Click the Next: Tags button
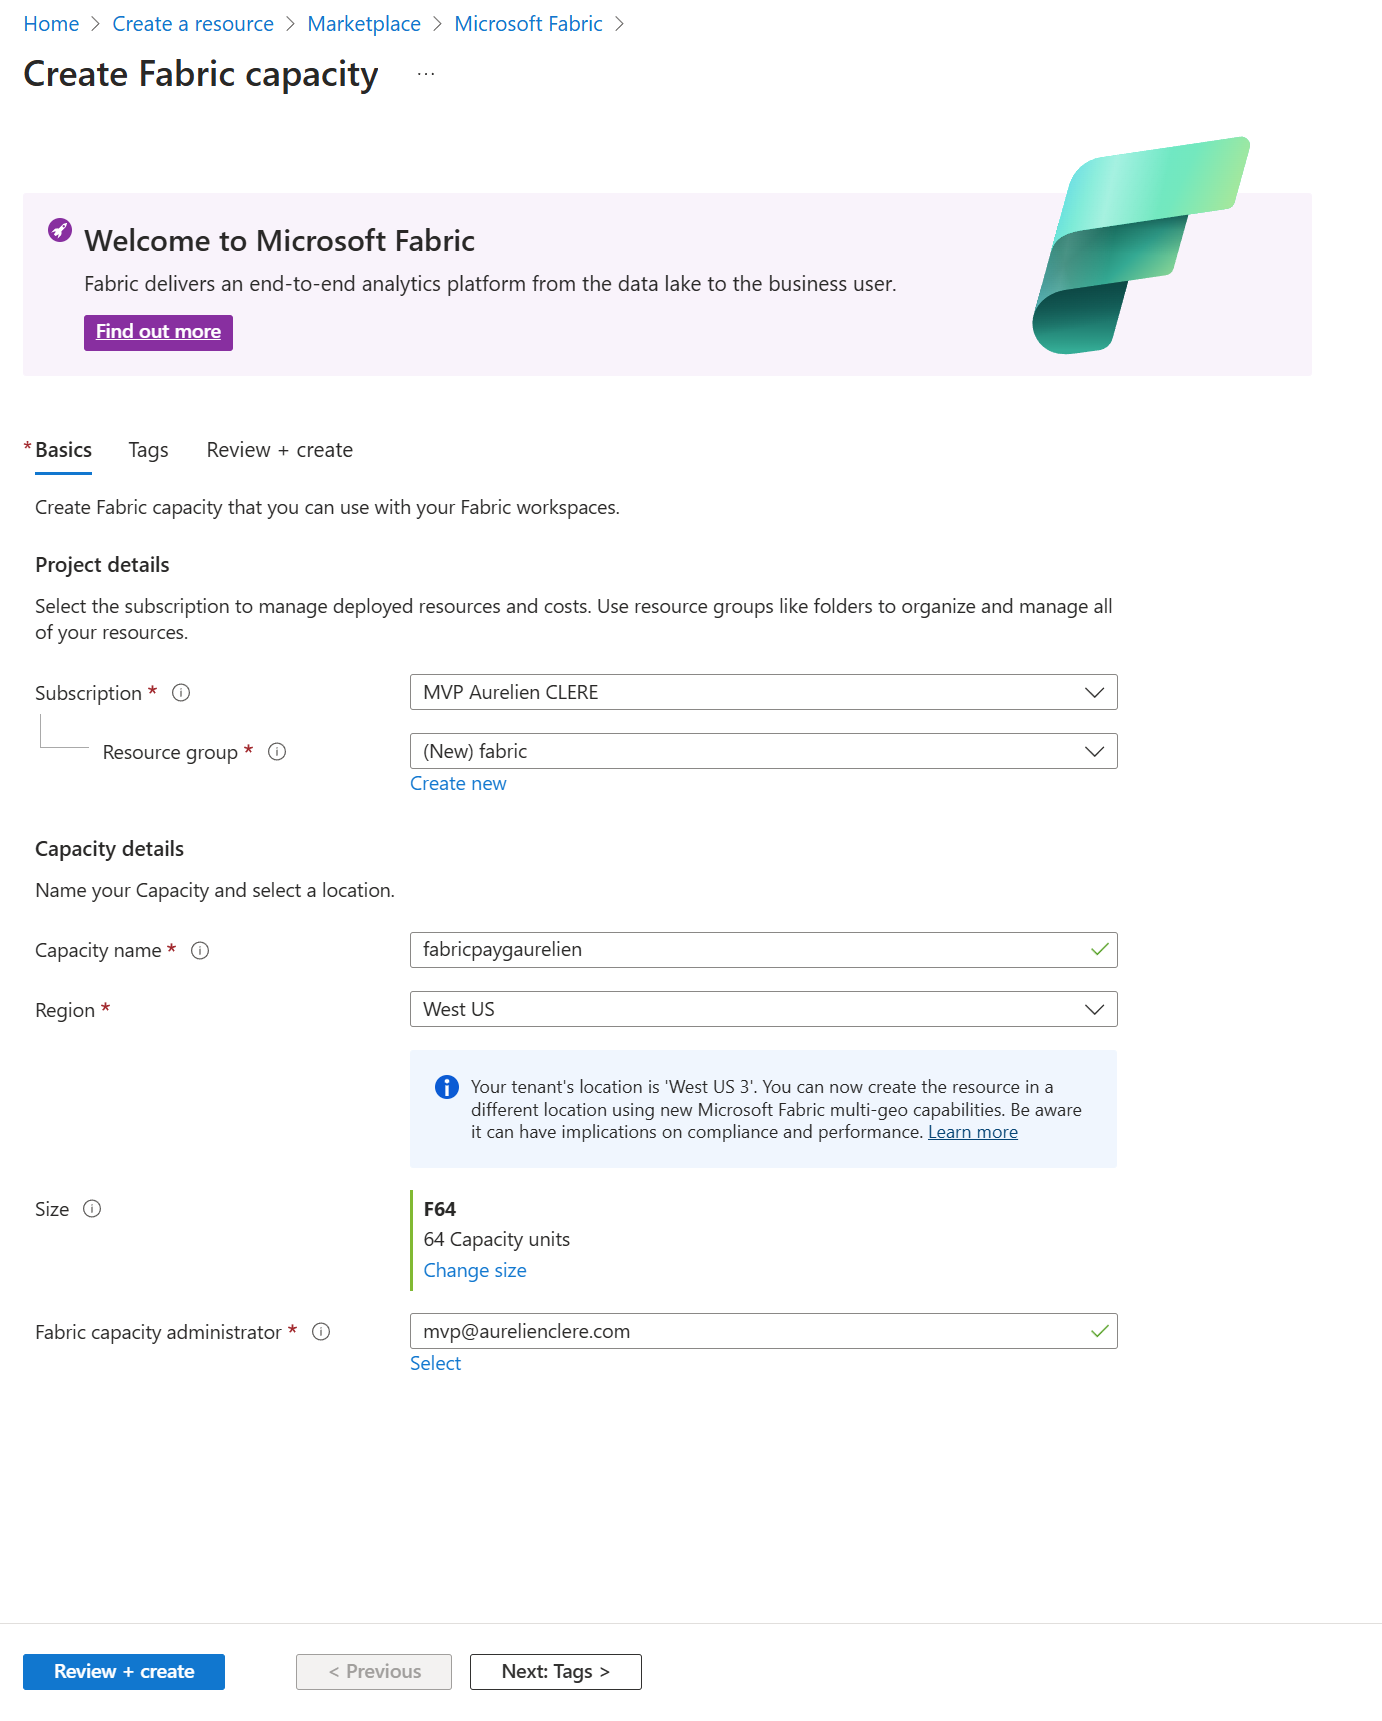1382x1721 pixels. 555,1671
